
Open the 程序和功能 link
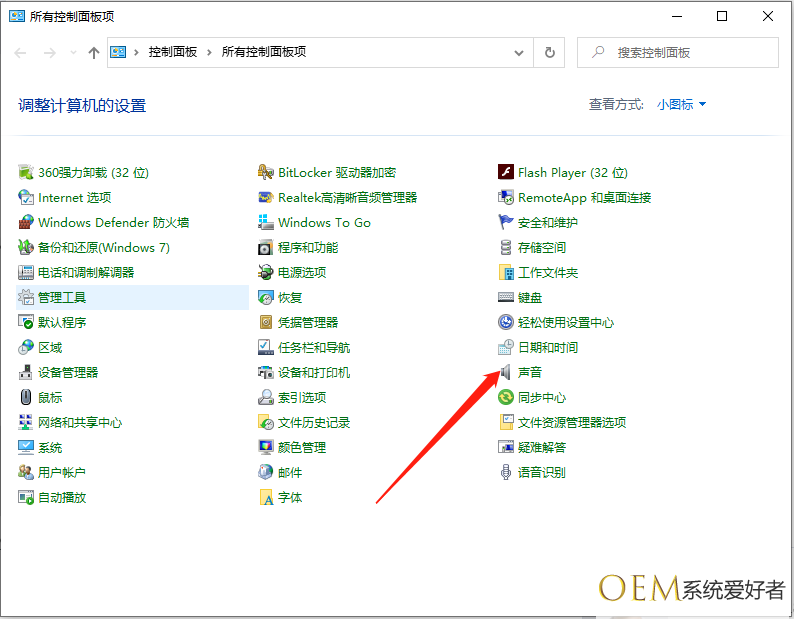tap(308, 247)
